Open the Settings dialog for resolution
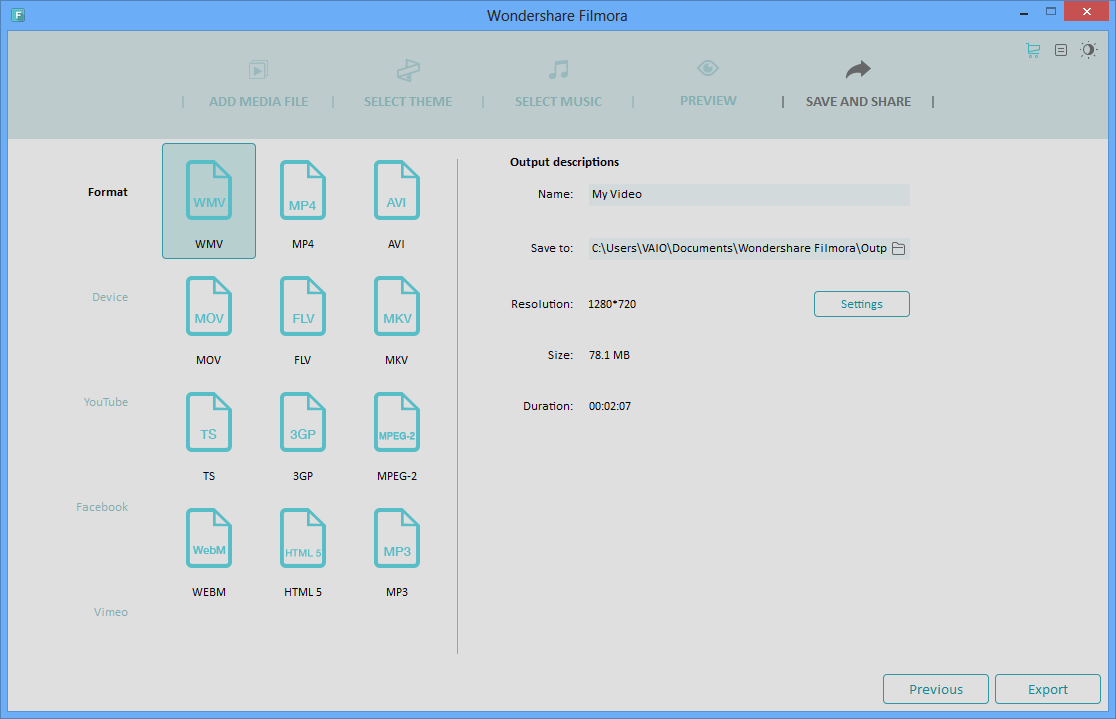This screenshot has width=1116, height=719. tap(861, 304)
